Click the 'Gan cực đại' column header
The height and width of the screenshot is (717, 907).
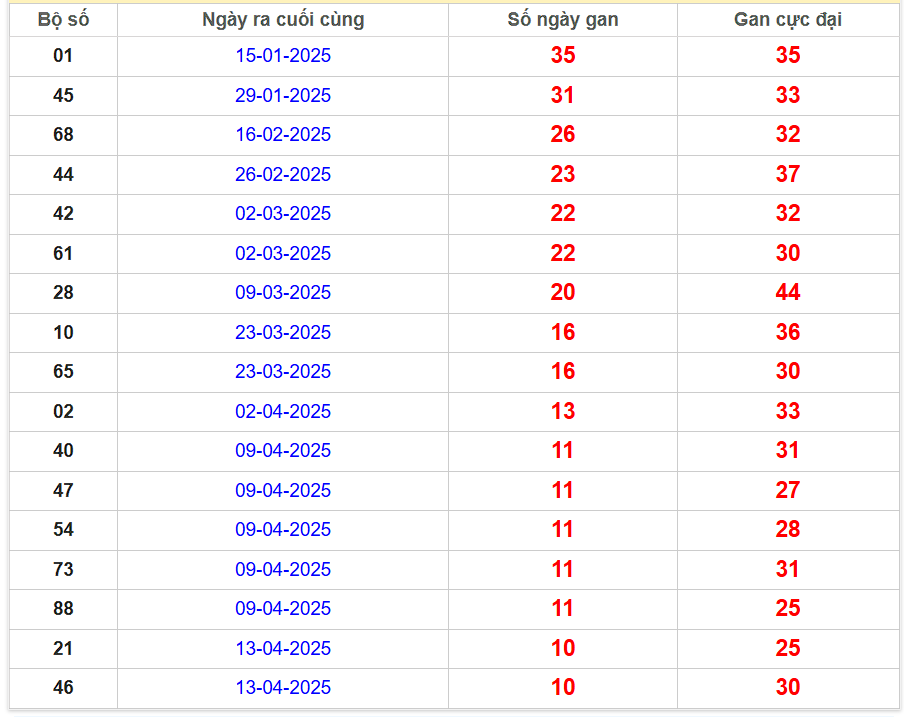[788, 20]
